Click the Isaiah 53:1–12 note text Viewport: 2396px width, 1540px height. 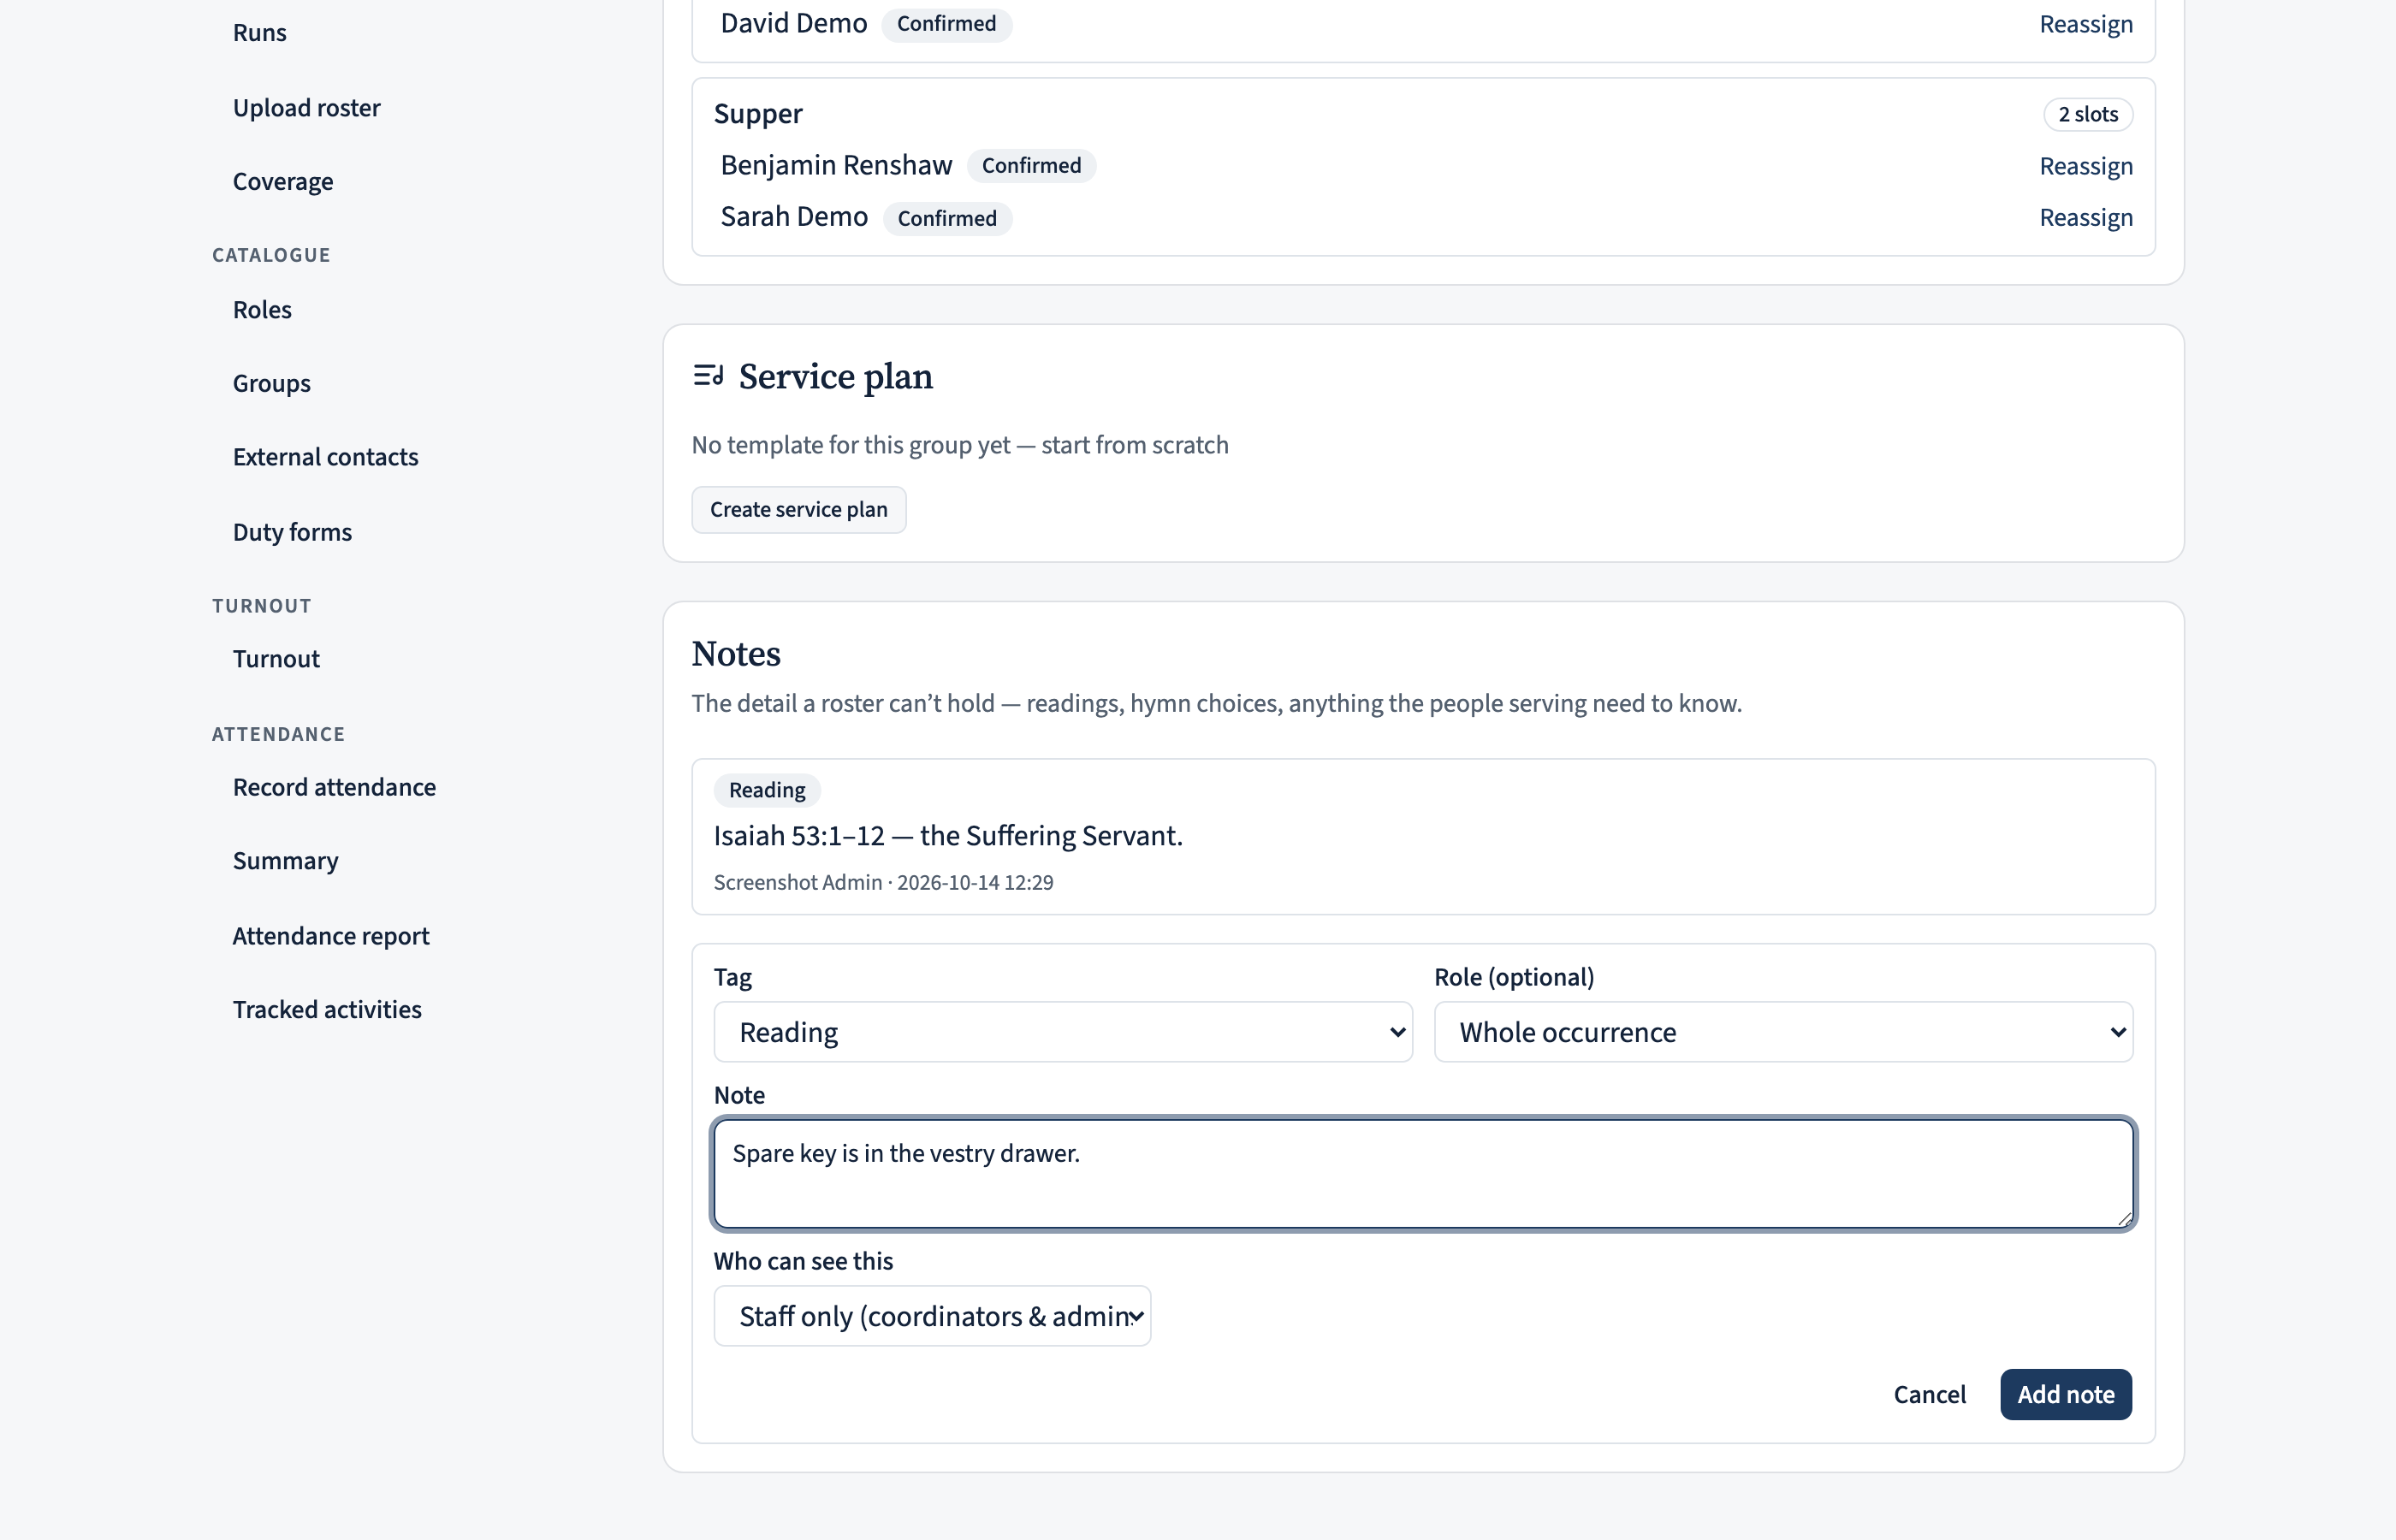click(x=948, y=835)
